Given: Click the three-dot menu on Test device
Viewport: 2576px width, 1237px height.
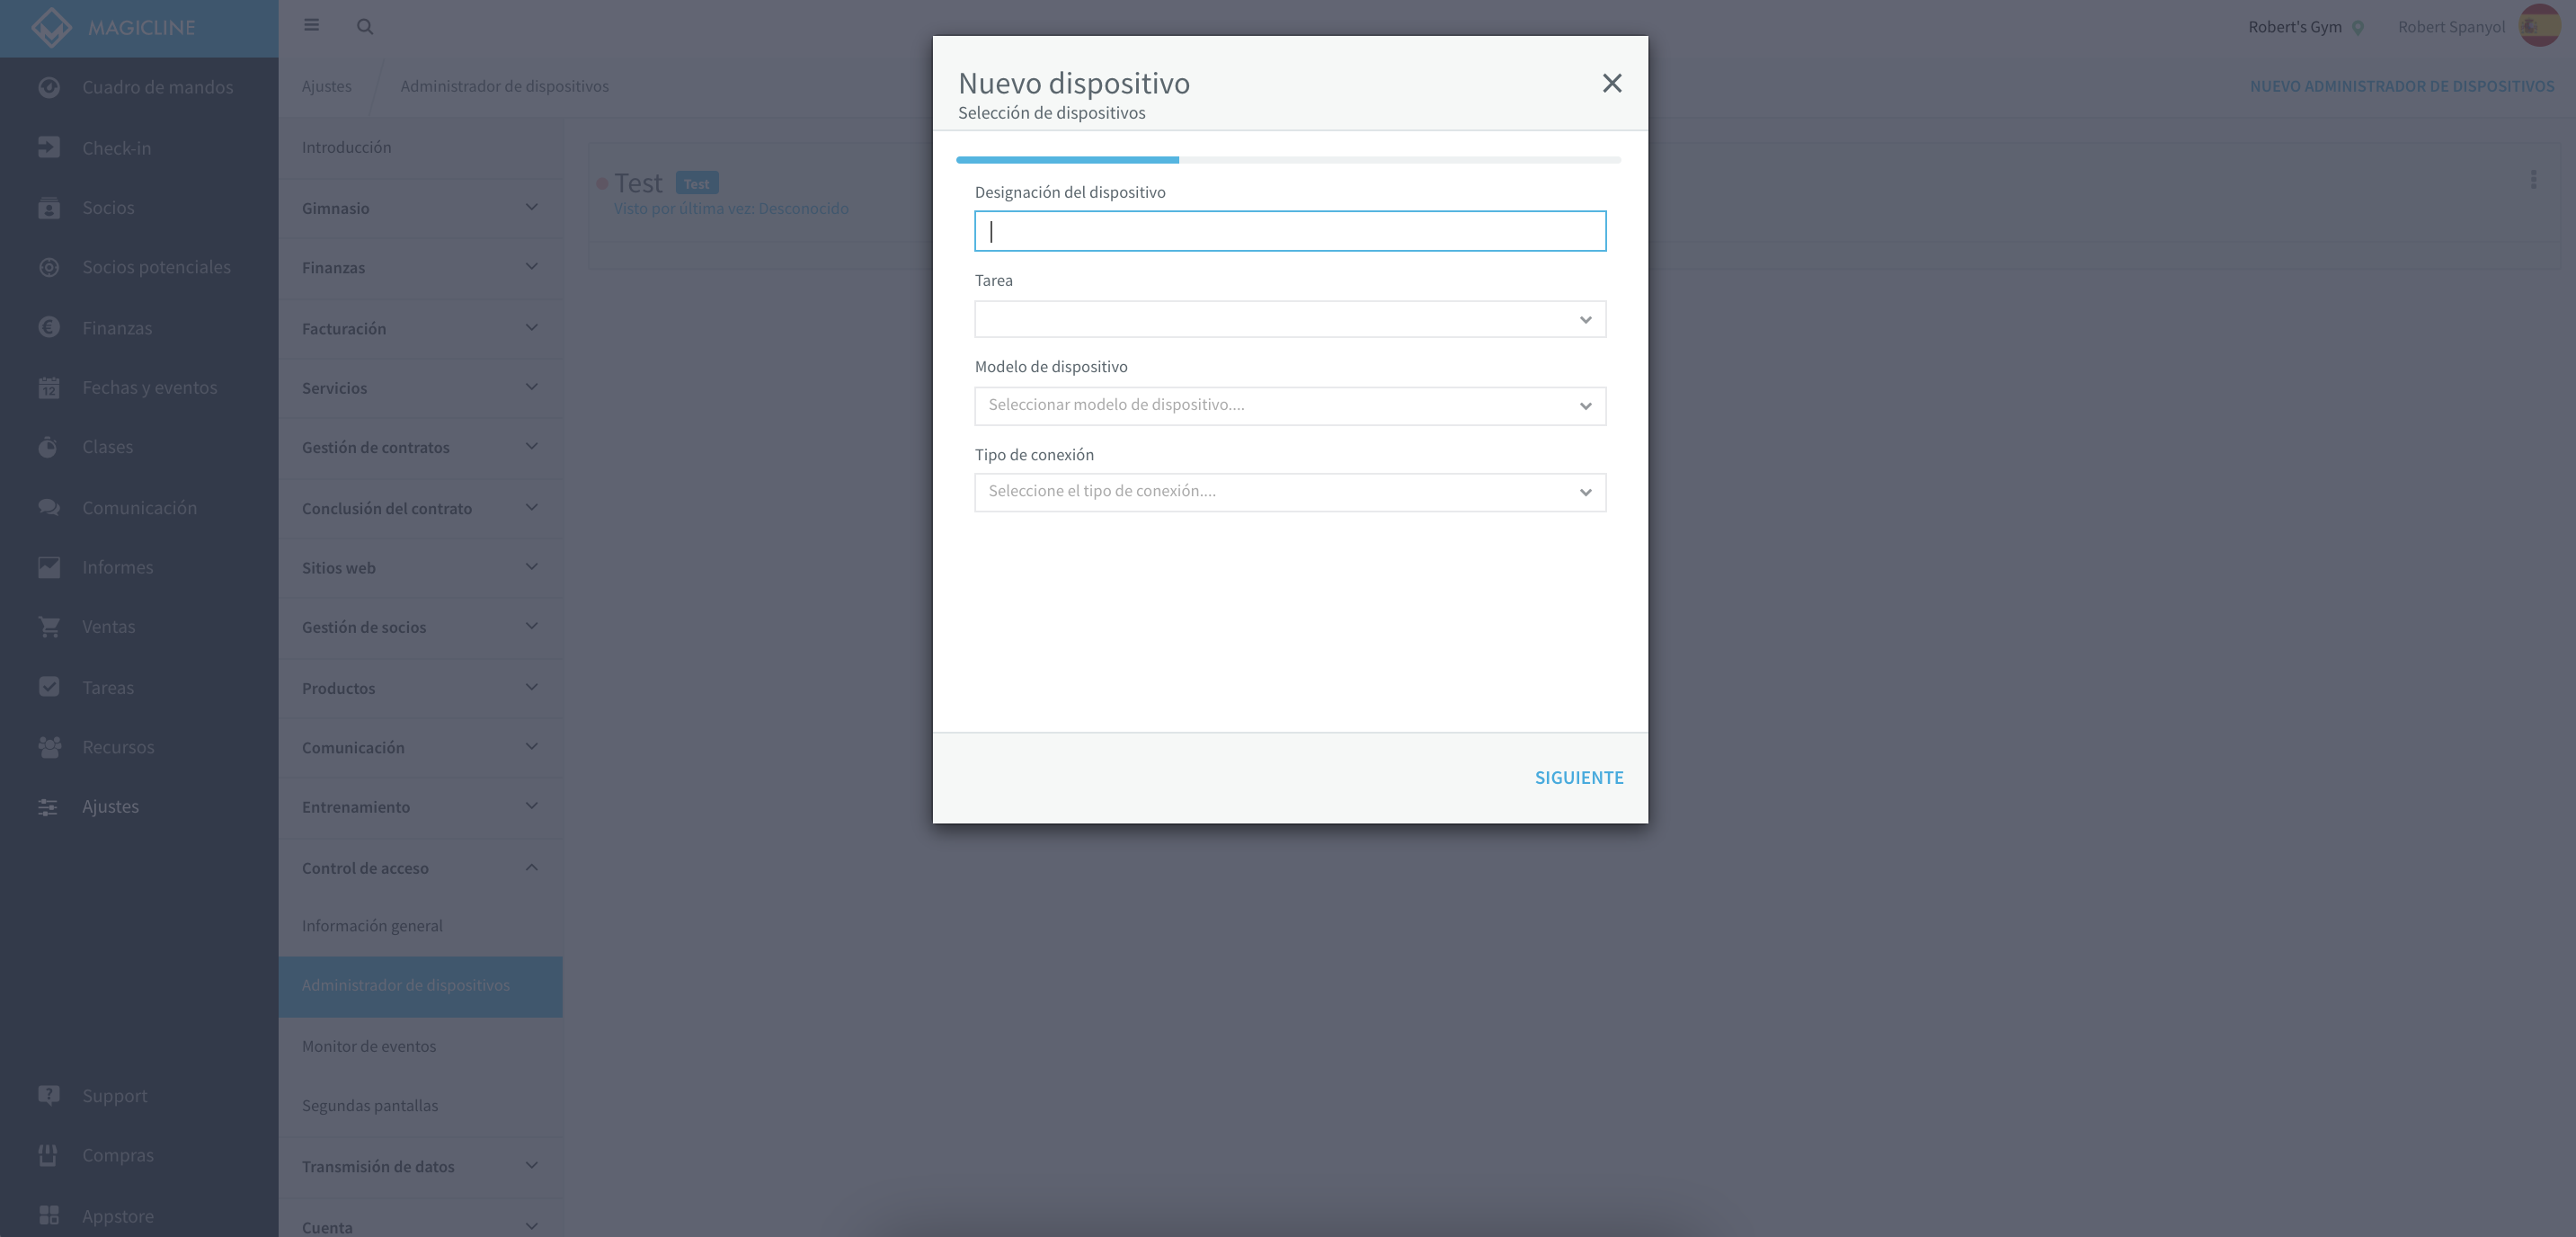Looking at the screenshot, I should 2533,179.
